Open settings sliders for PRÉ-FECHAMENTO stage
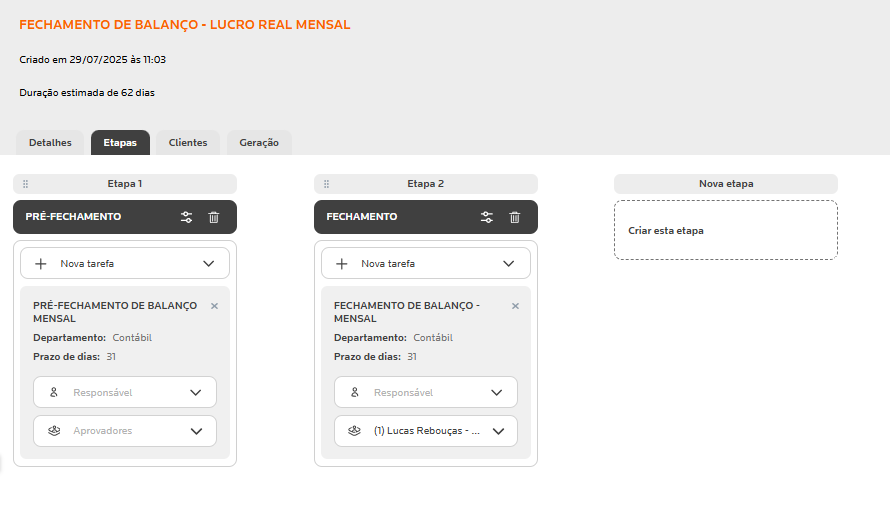This screenshot has height=515, width=890. tap(186, 217)
